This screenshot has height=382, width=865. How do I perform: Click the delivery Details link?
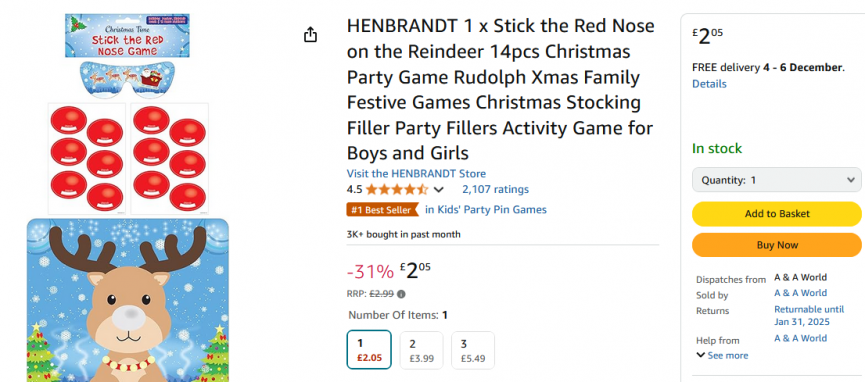tap(709, 84)
